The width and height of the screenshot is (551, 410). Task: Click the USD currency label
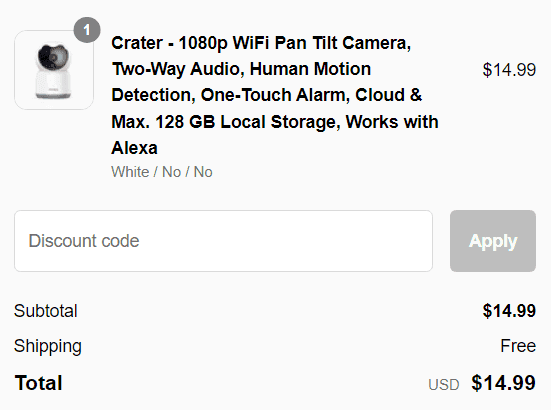[x=443, y=385]
